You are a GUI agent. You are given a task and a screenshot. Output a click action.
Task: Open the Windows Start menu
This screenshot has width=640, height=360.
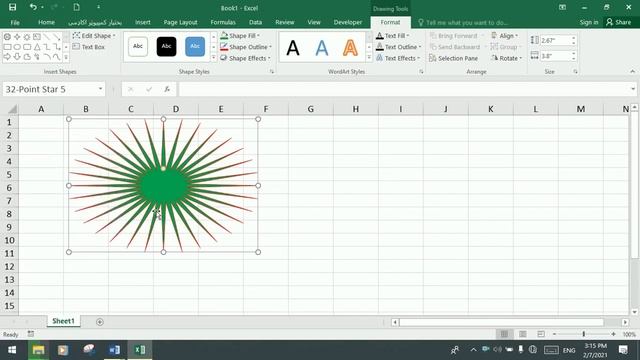(x=12, y=350)
